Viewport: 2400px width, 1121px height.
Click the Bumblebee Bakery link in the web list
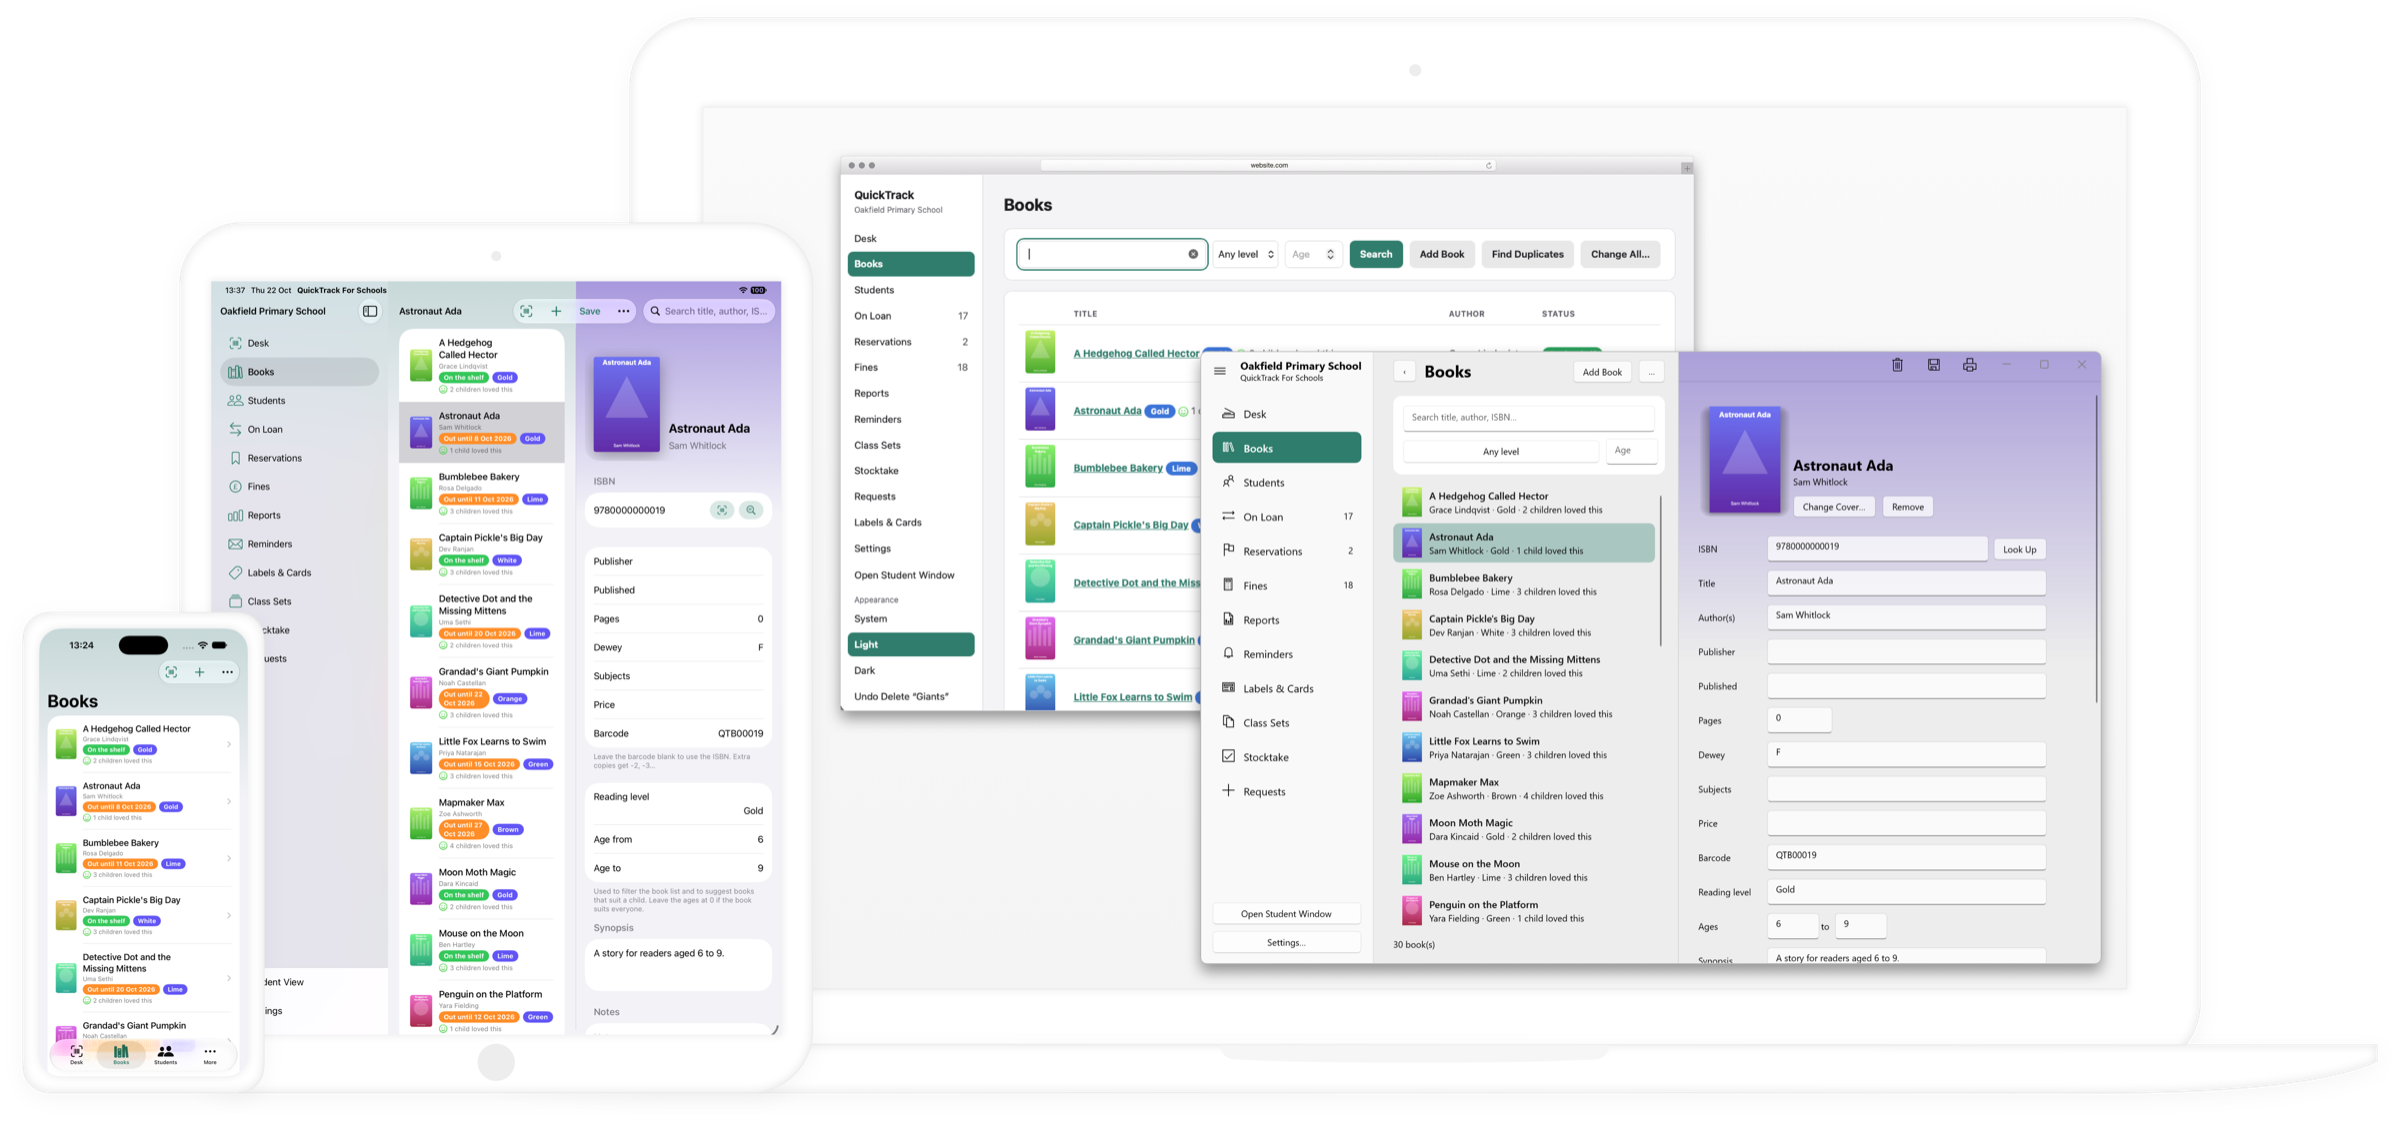[x=1117, y=468]
